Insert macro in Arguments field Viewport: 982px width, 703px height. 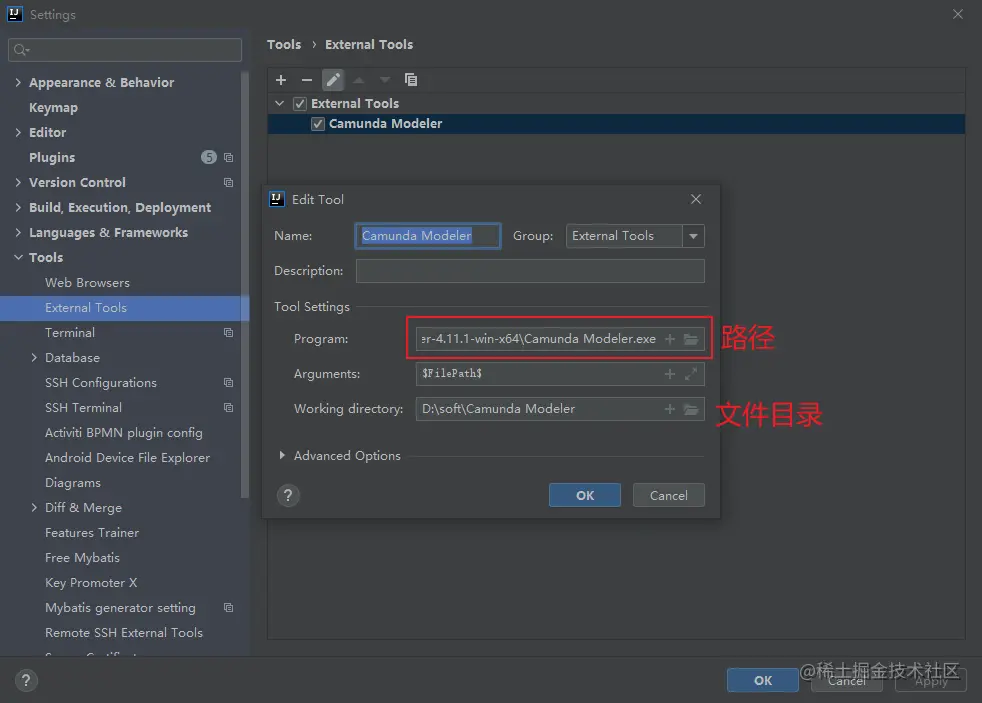click(669, 374)
